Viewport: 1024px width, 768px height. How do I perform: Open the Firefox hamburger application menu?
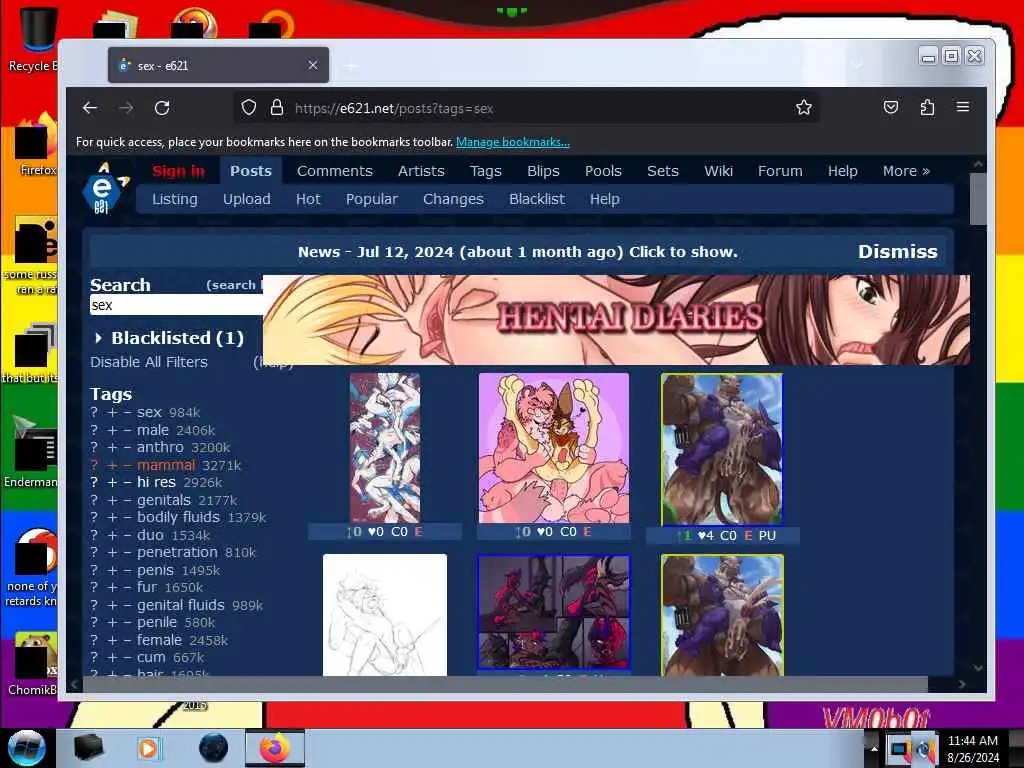coord(963,107)
